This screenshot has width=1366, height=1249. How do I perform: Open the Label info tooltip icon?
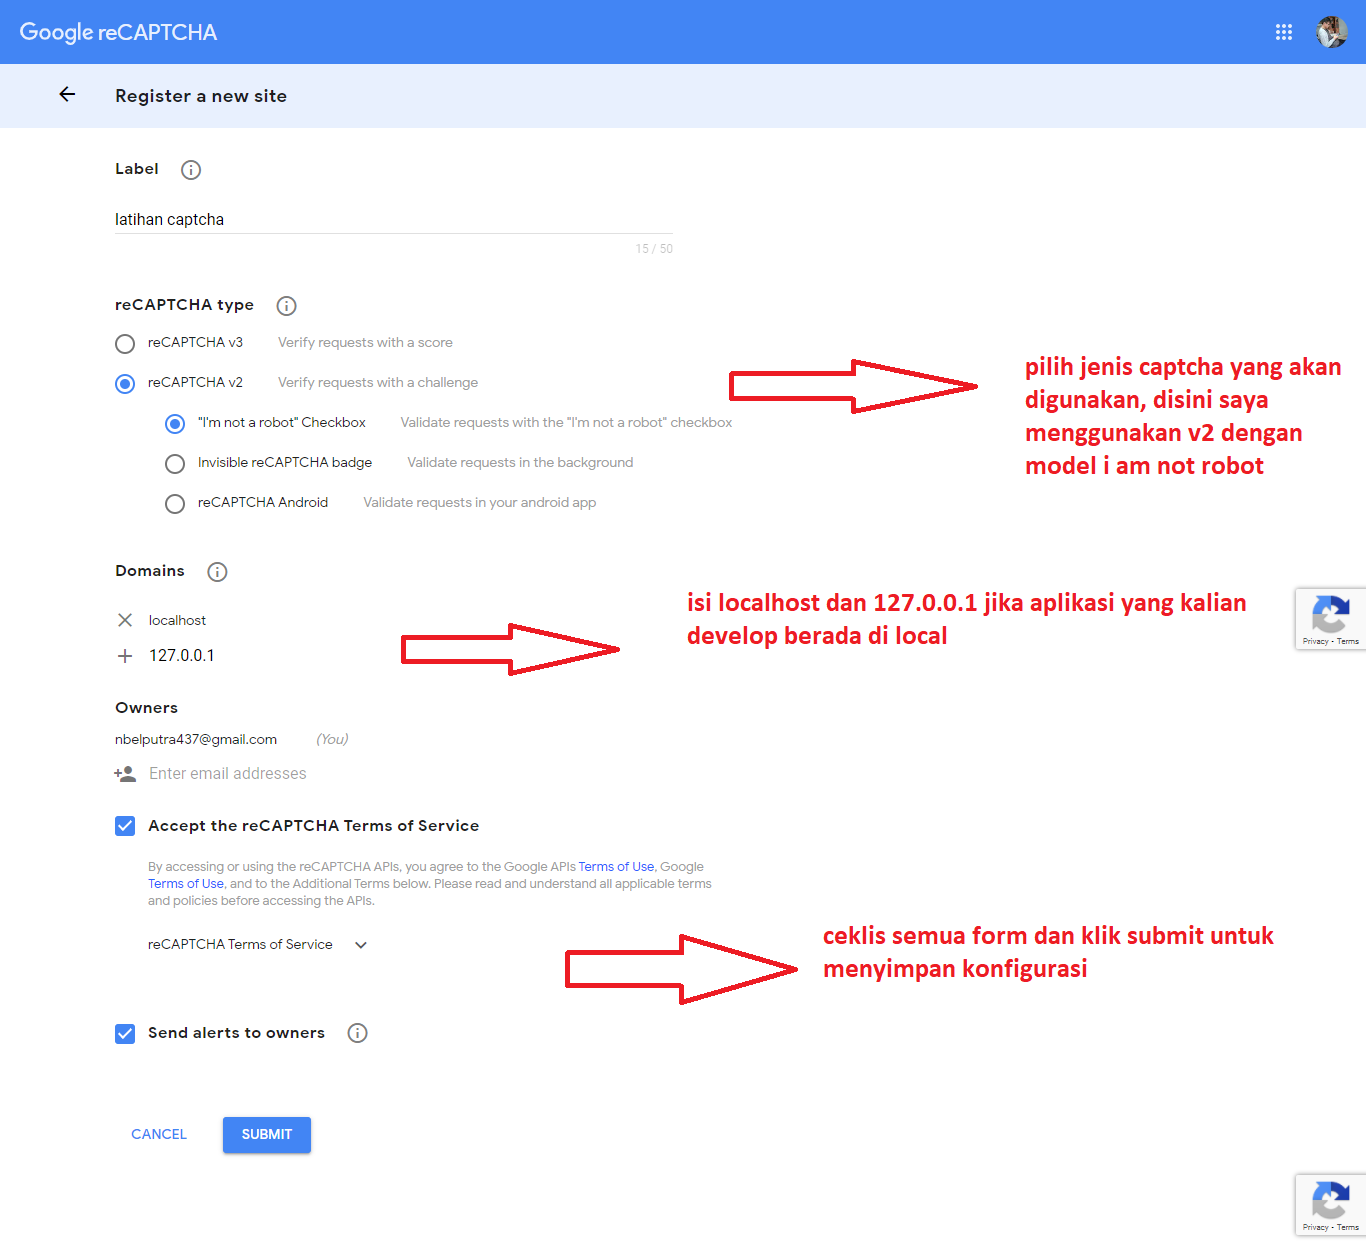(190, 169)
